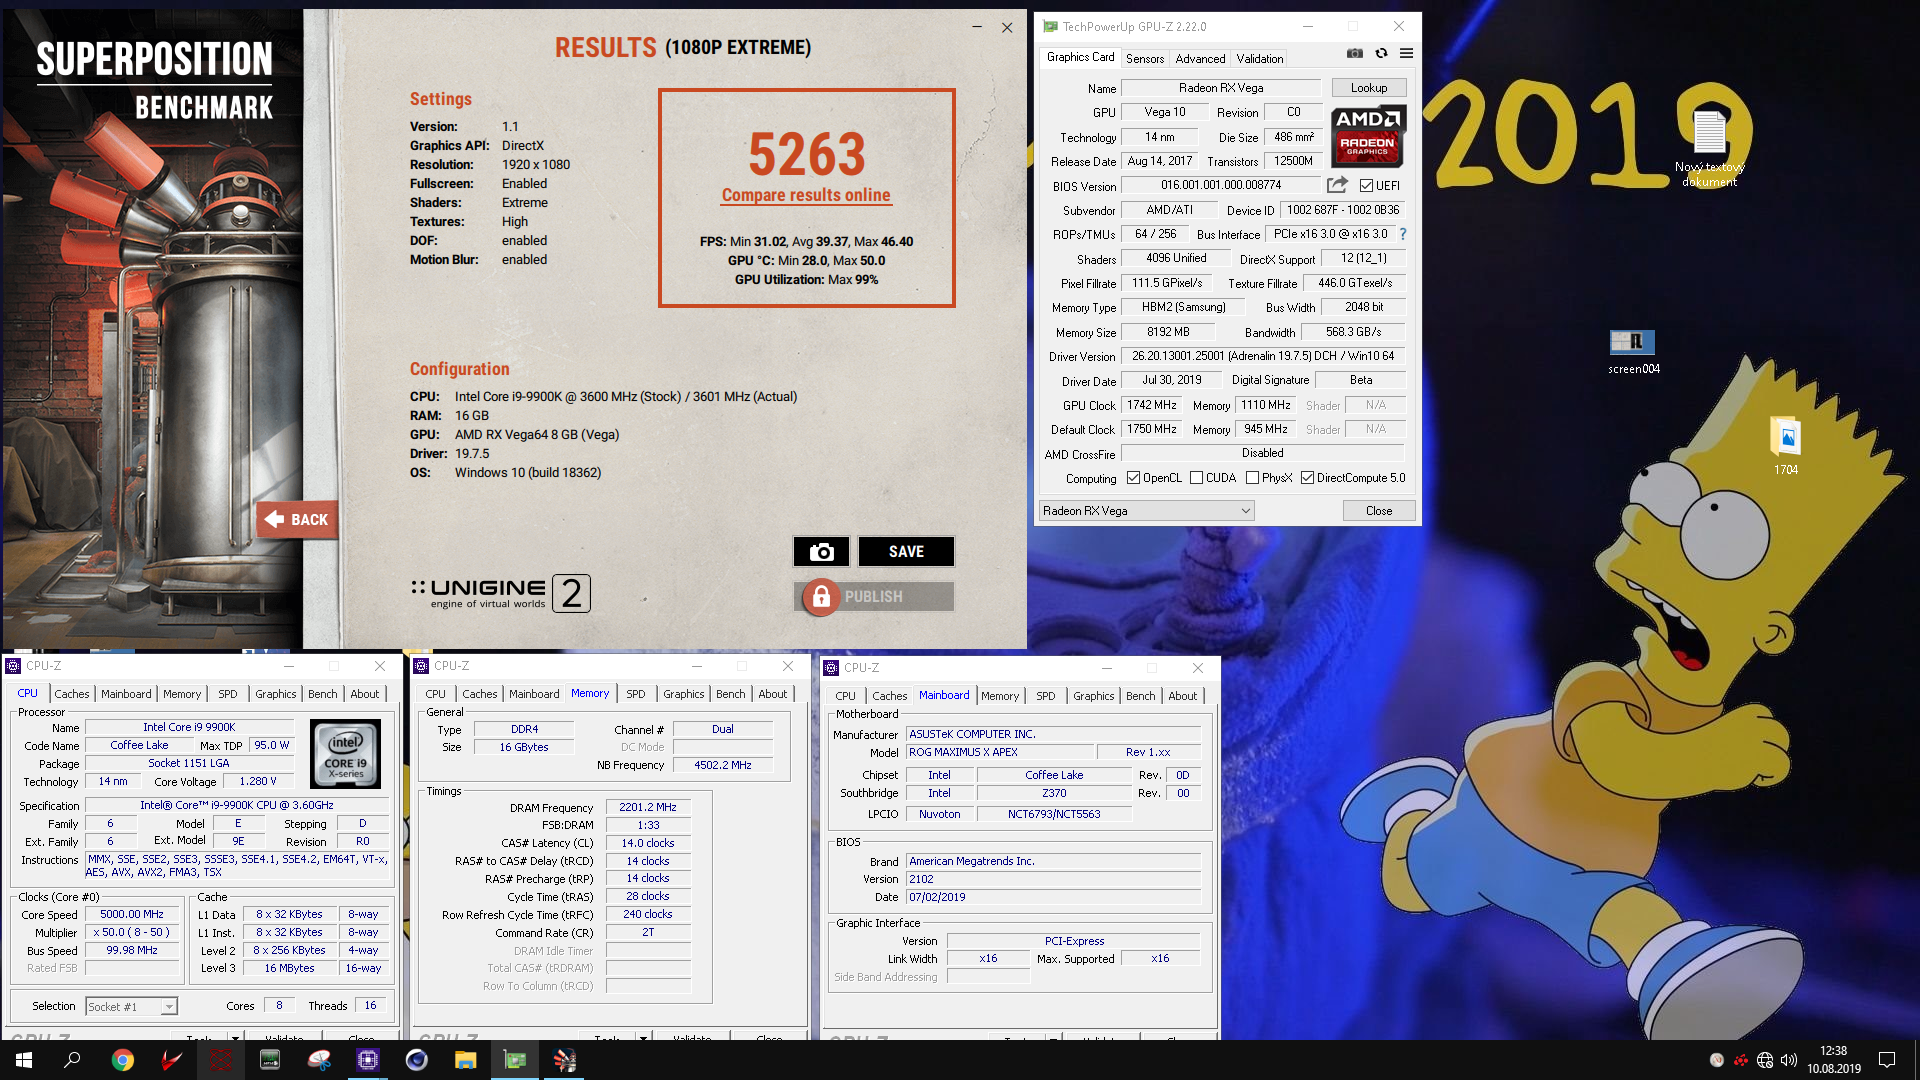Click the BACK button in Superposition
This screenshot has height=1080, width=1920.
(297, 520)
